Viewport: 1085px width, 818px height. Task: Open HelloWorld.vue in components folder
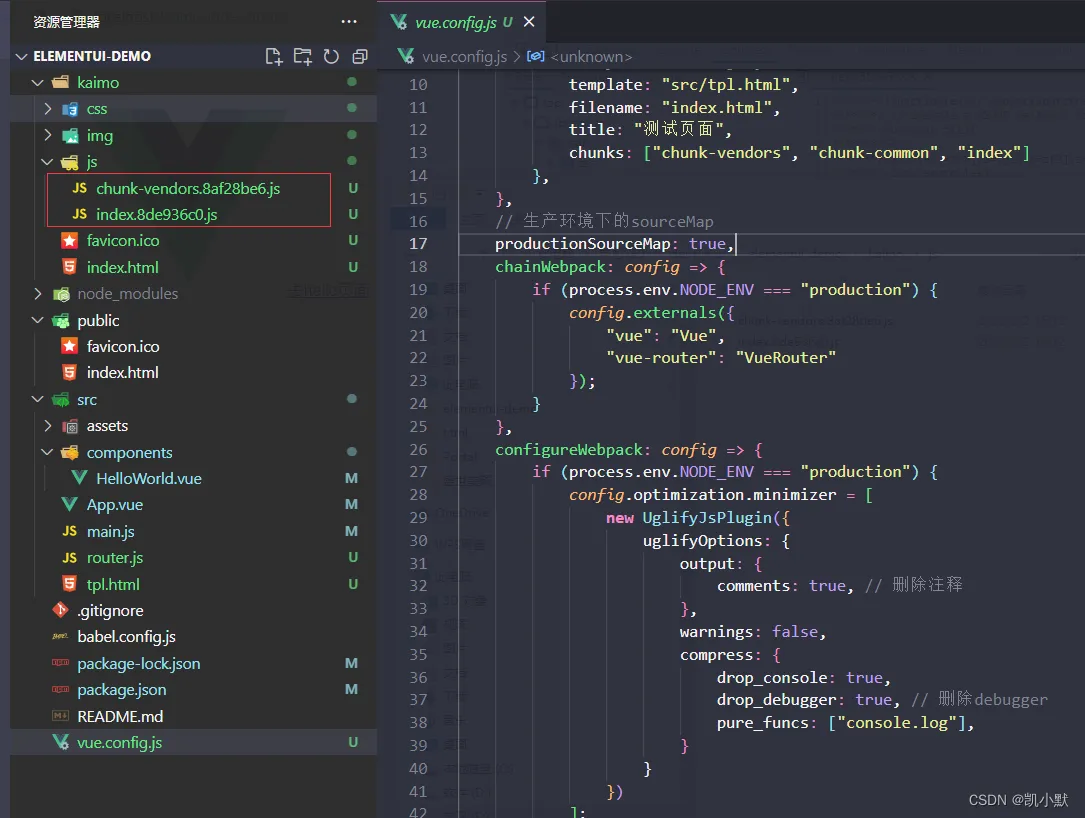pos(149,479)
